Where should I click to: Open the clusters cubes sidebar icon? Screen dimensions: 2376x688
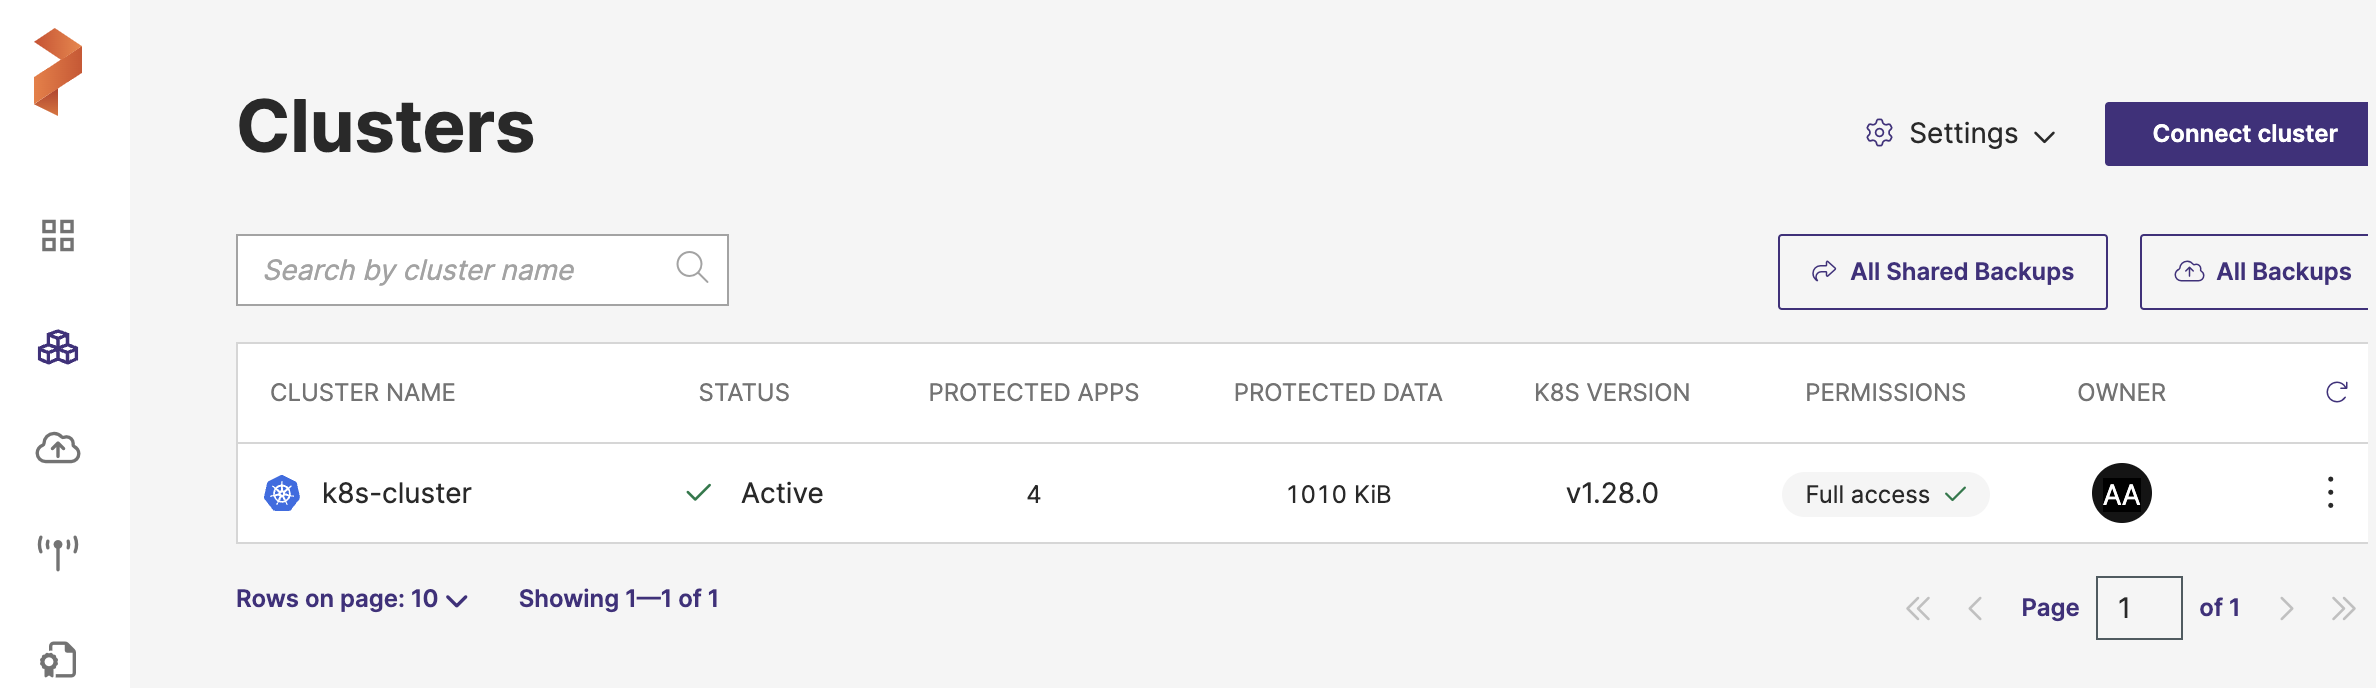coord(58,347)
